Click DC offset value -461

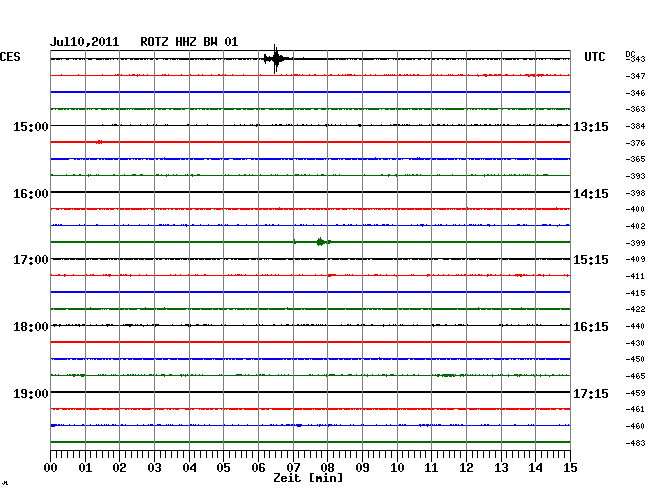(x=635, y=409)
